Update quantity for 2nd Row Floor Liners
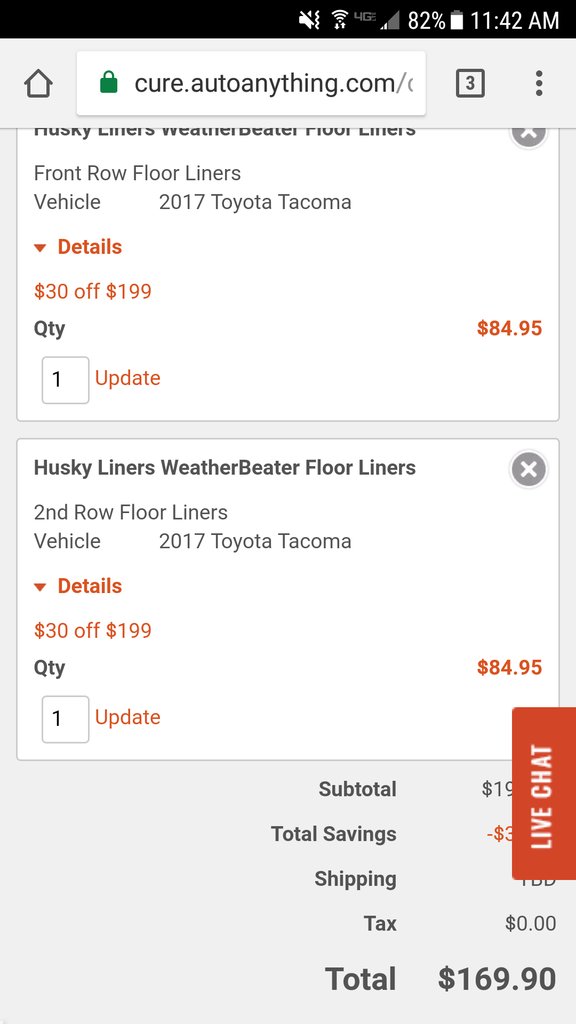The width and height of the screenshot is (576, 1024). [x=128, y=717]
